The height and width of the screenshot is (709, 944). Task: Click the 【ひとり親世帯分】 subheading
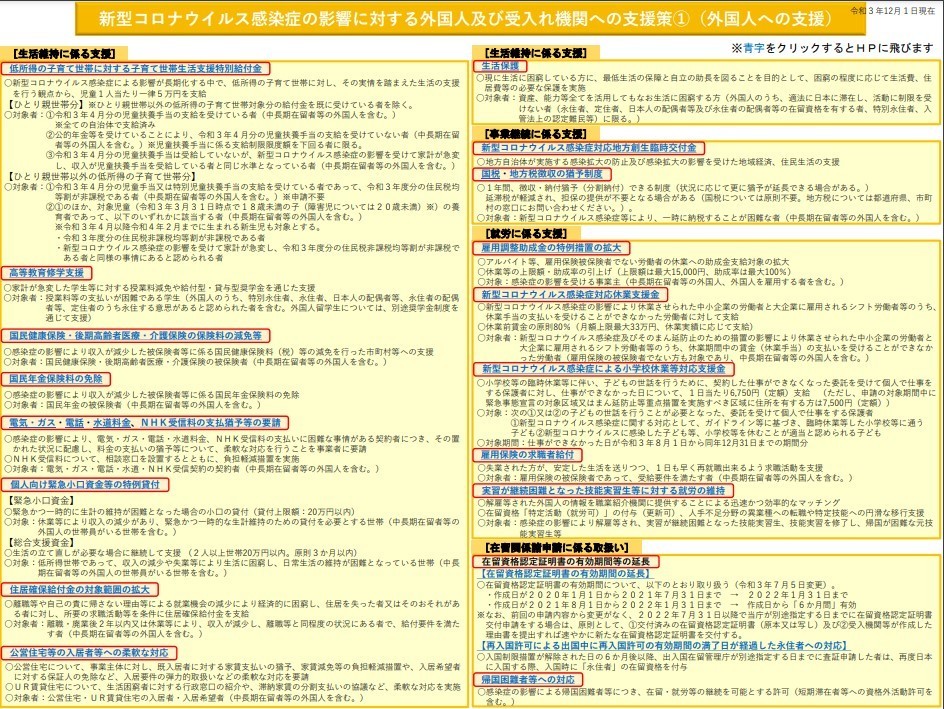(x=46, y=105)
